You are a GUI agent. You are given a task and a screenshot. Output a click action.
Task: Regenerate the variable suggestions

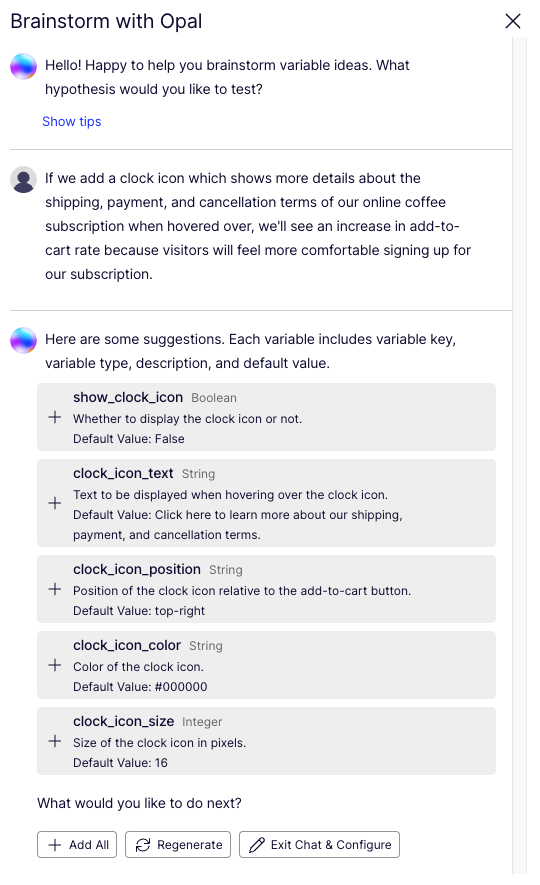tap(178, 845)
